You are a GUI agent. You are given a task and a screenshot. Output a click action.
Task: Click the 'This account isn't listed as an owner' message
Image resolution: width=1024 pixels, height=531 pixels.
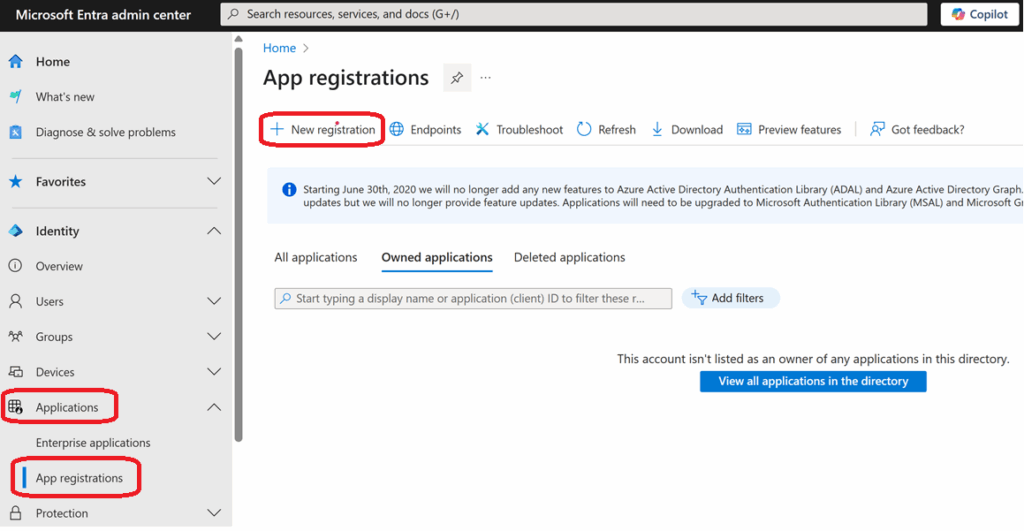pos(813,359)
